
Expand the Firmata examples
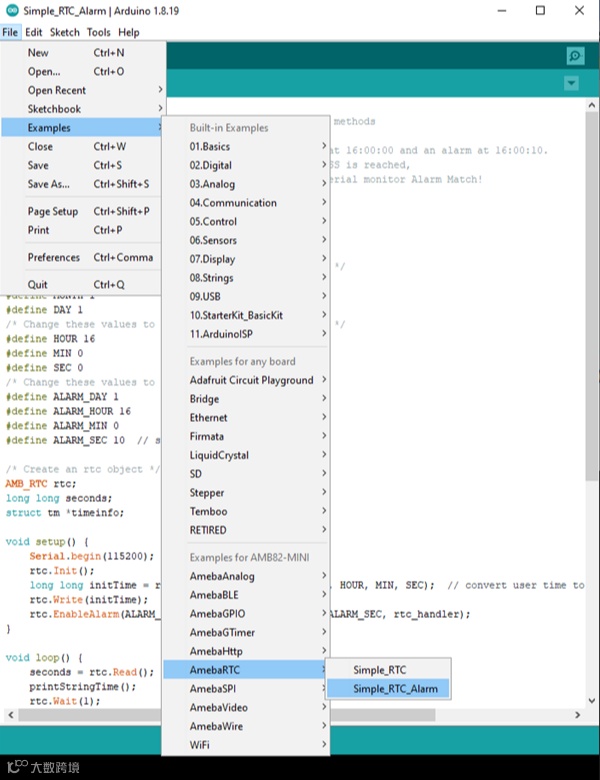click(x=246, y=436)
